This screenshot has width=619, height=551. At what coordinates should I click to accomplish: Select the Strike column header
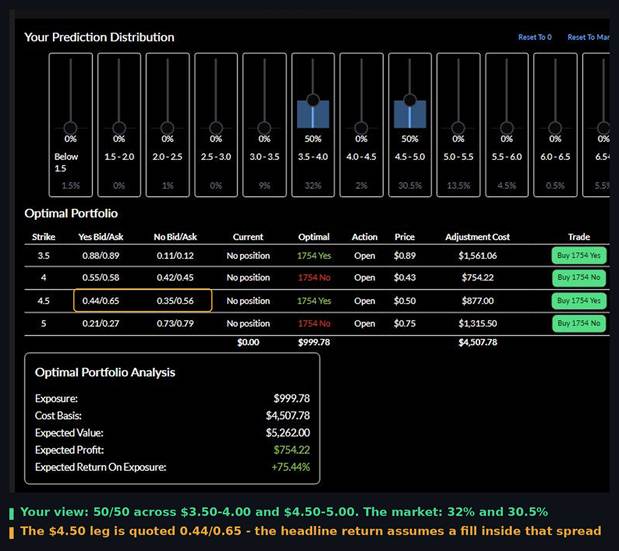(x=43, y=237)
